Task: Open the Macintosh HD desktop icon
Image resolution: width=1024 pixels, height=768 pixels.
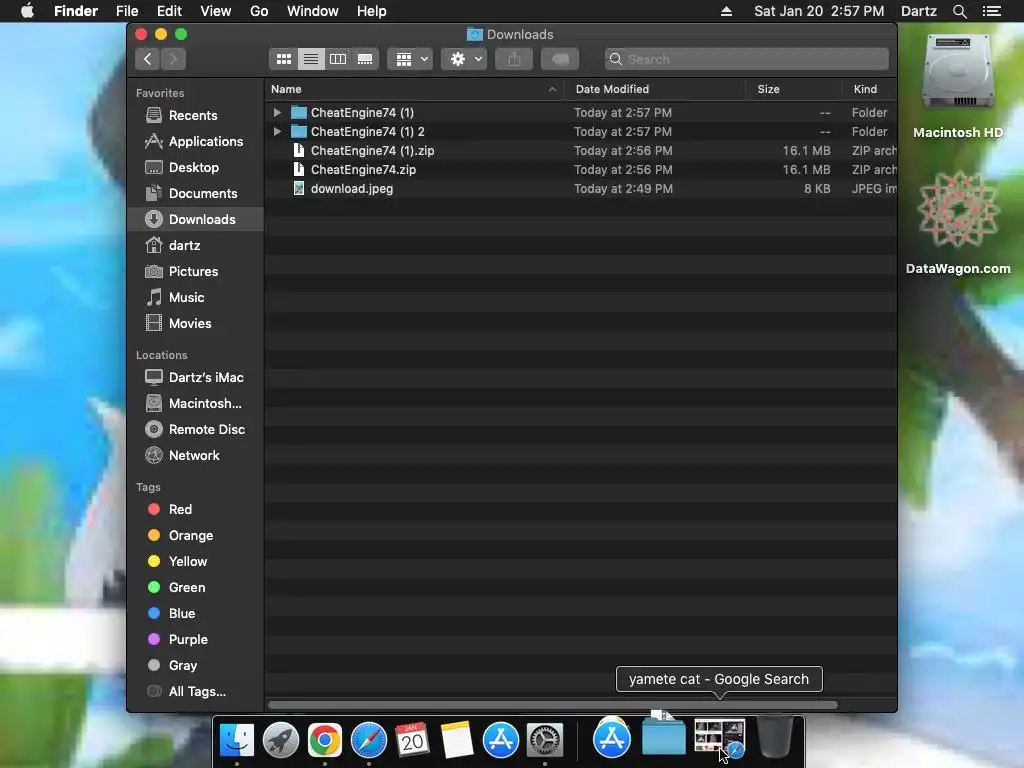Action: point(957,87)
